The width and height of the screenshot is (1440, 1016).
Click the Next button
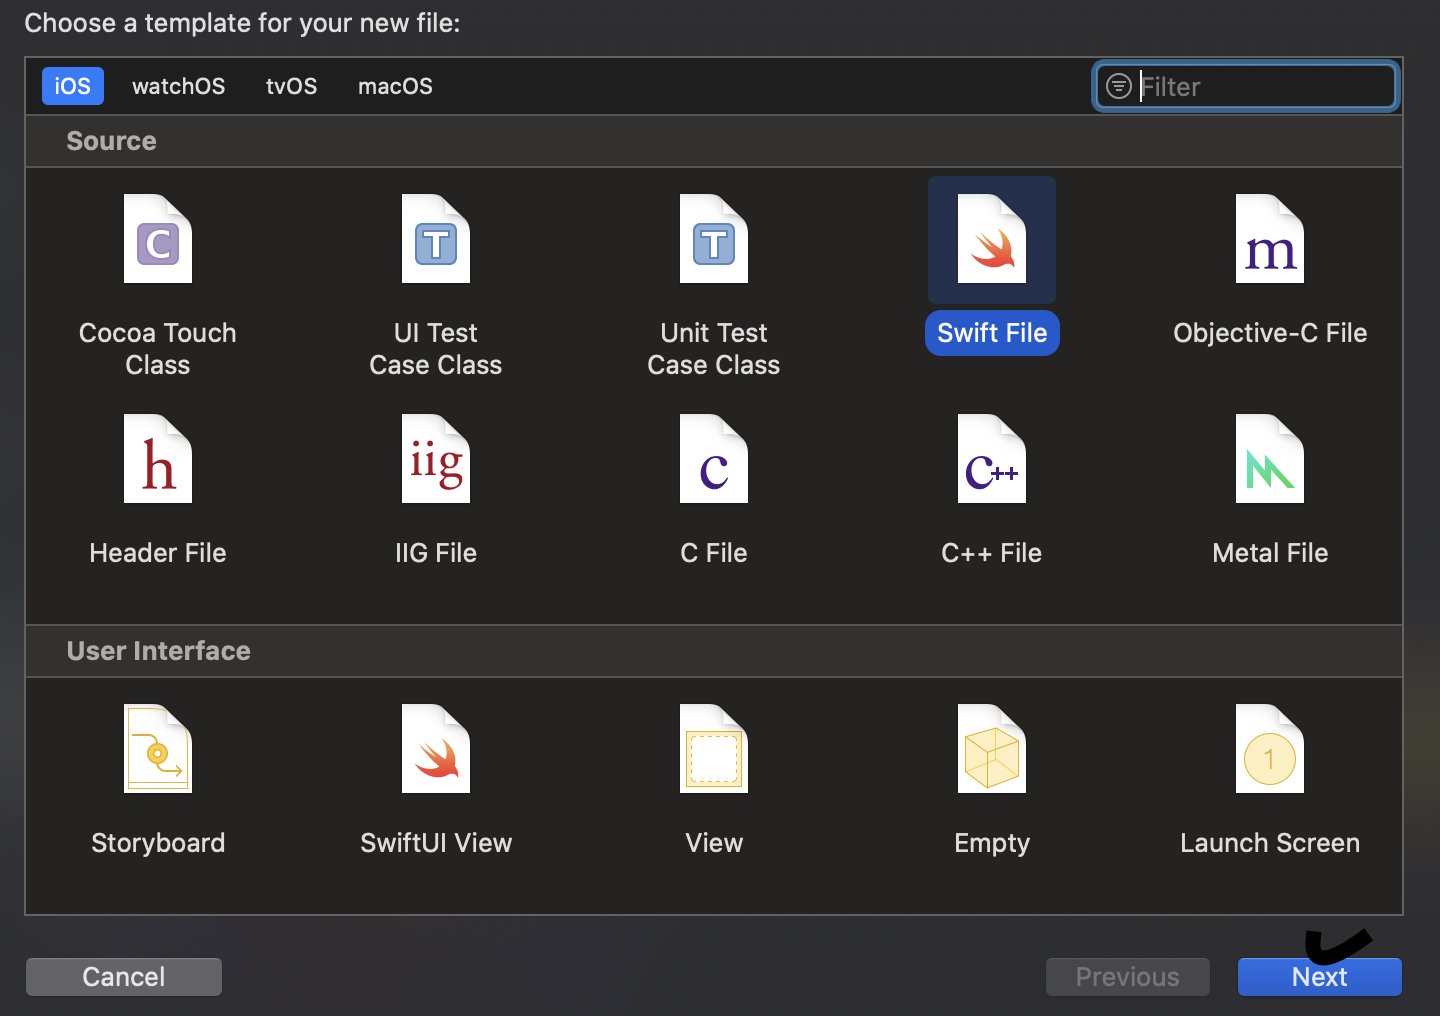coord(1319,977)
